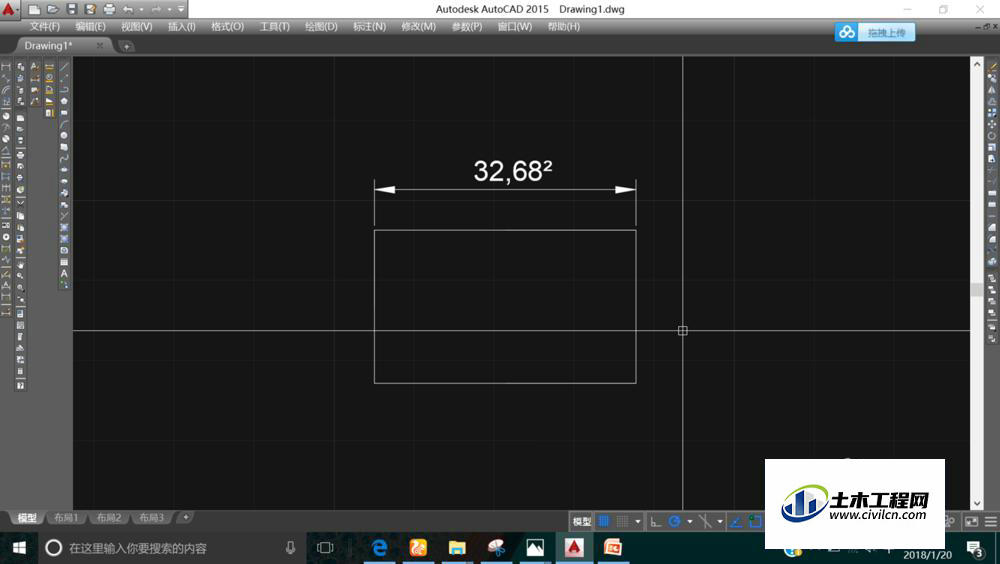The height and width of the screenshot is (564, 1000).
Task: Click Plot printer icon in left standard toolbar
Action: [20, 155]
